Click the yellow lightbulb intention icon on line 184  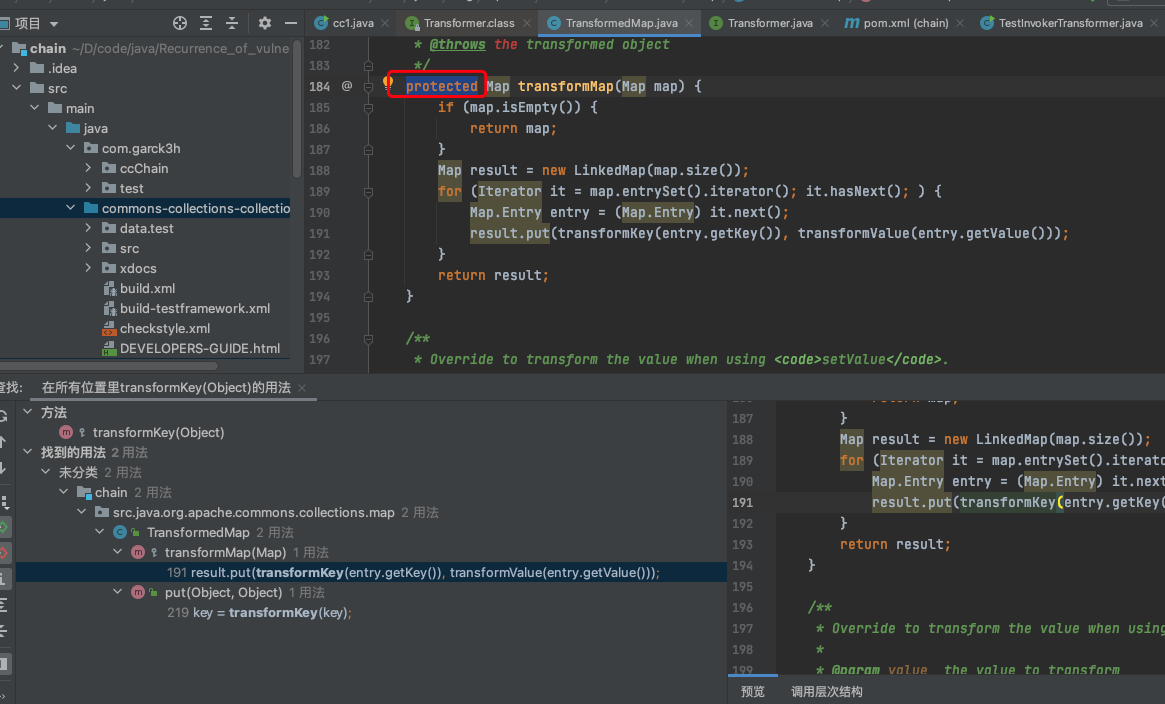388,82
